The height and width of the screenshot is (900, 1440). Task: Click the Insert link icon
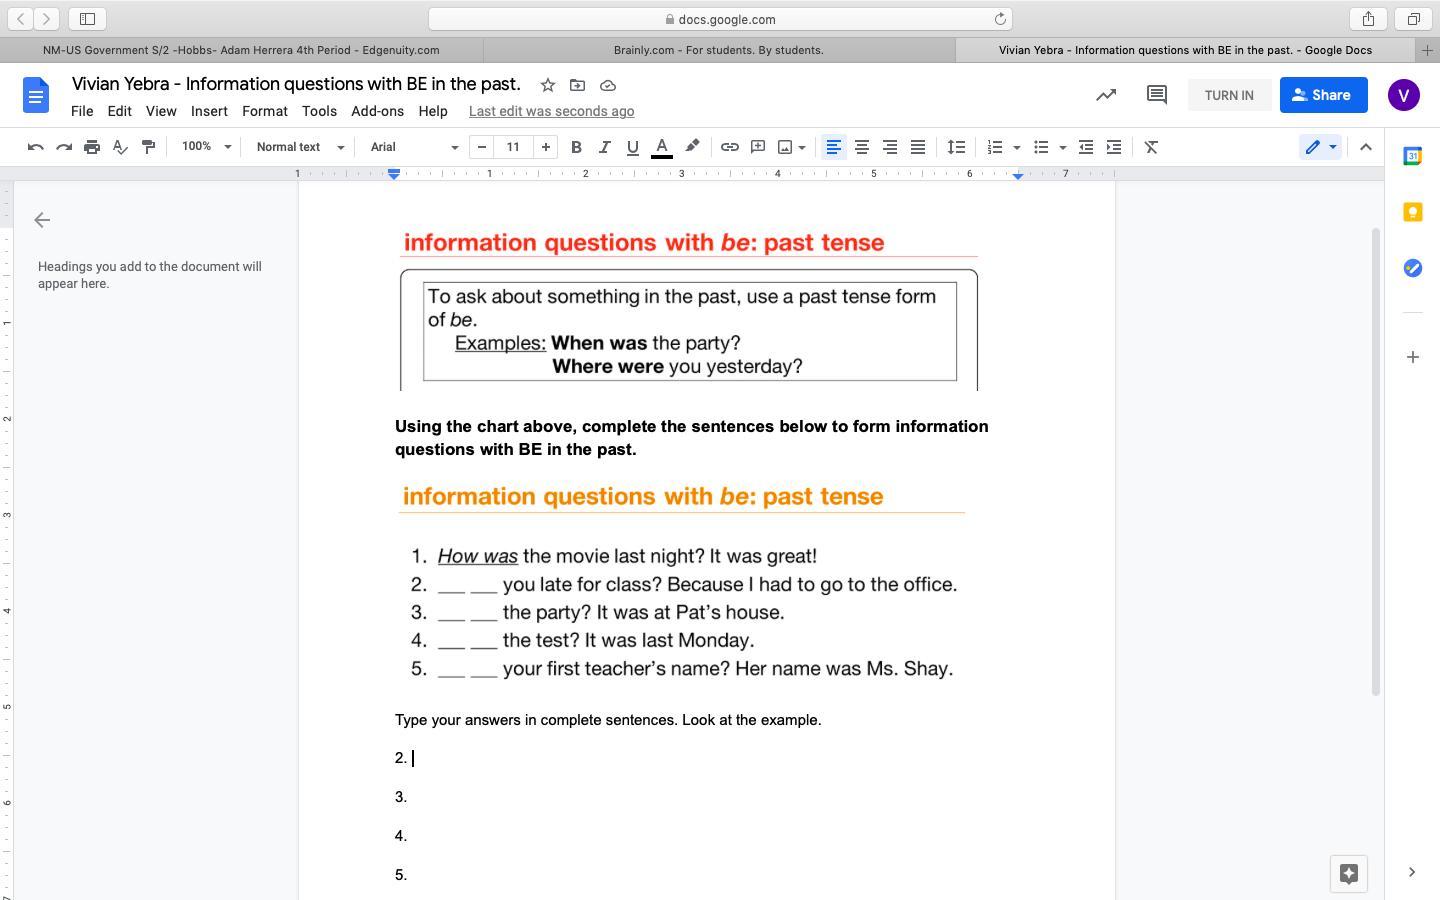pyautogui.click(x=730, y=147)
